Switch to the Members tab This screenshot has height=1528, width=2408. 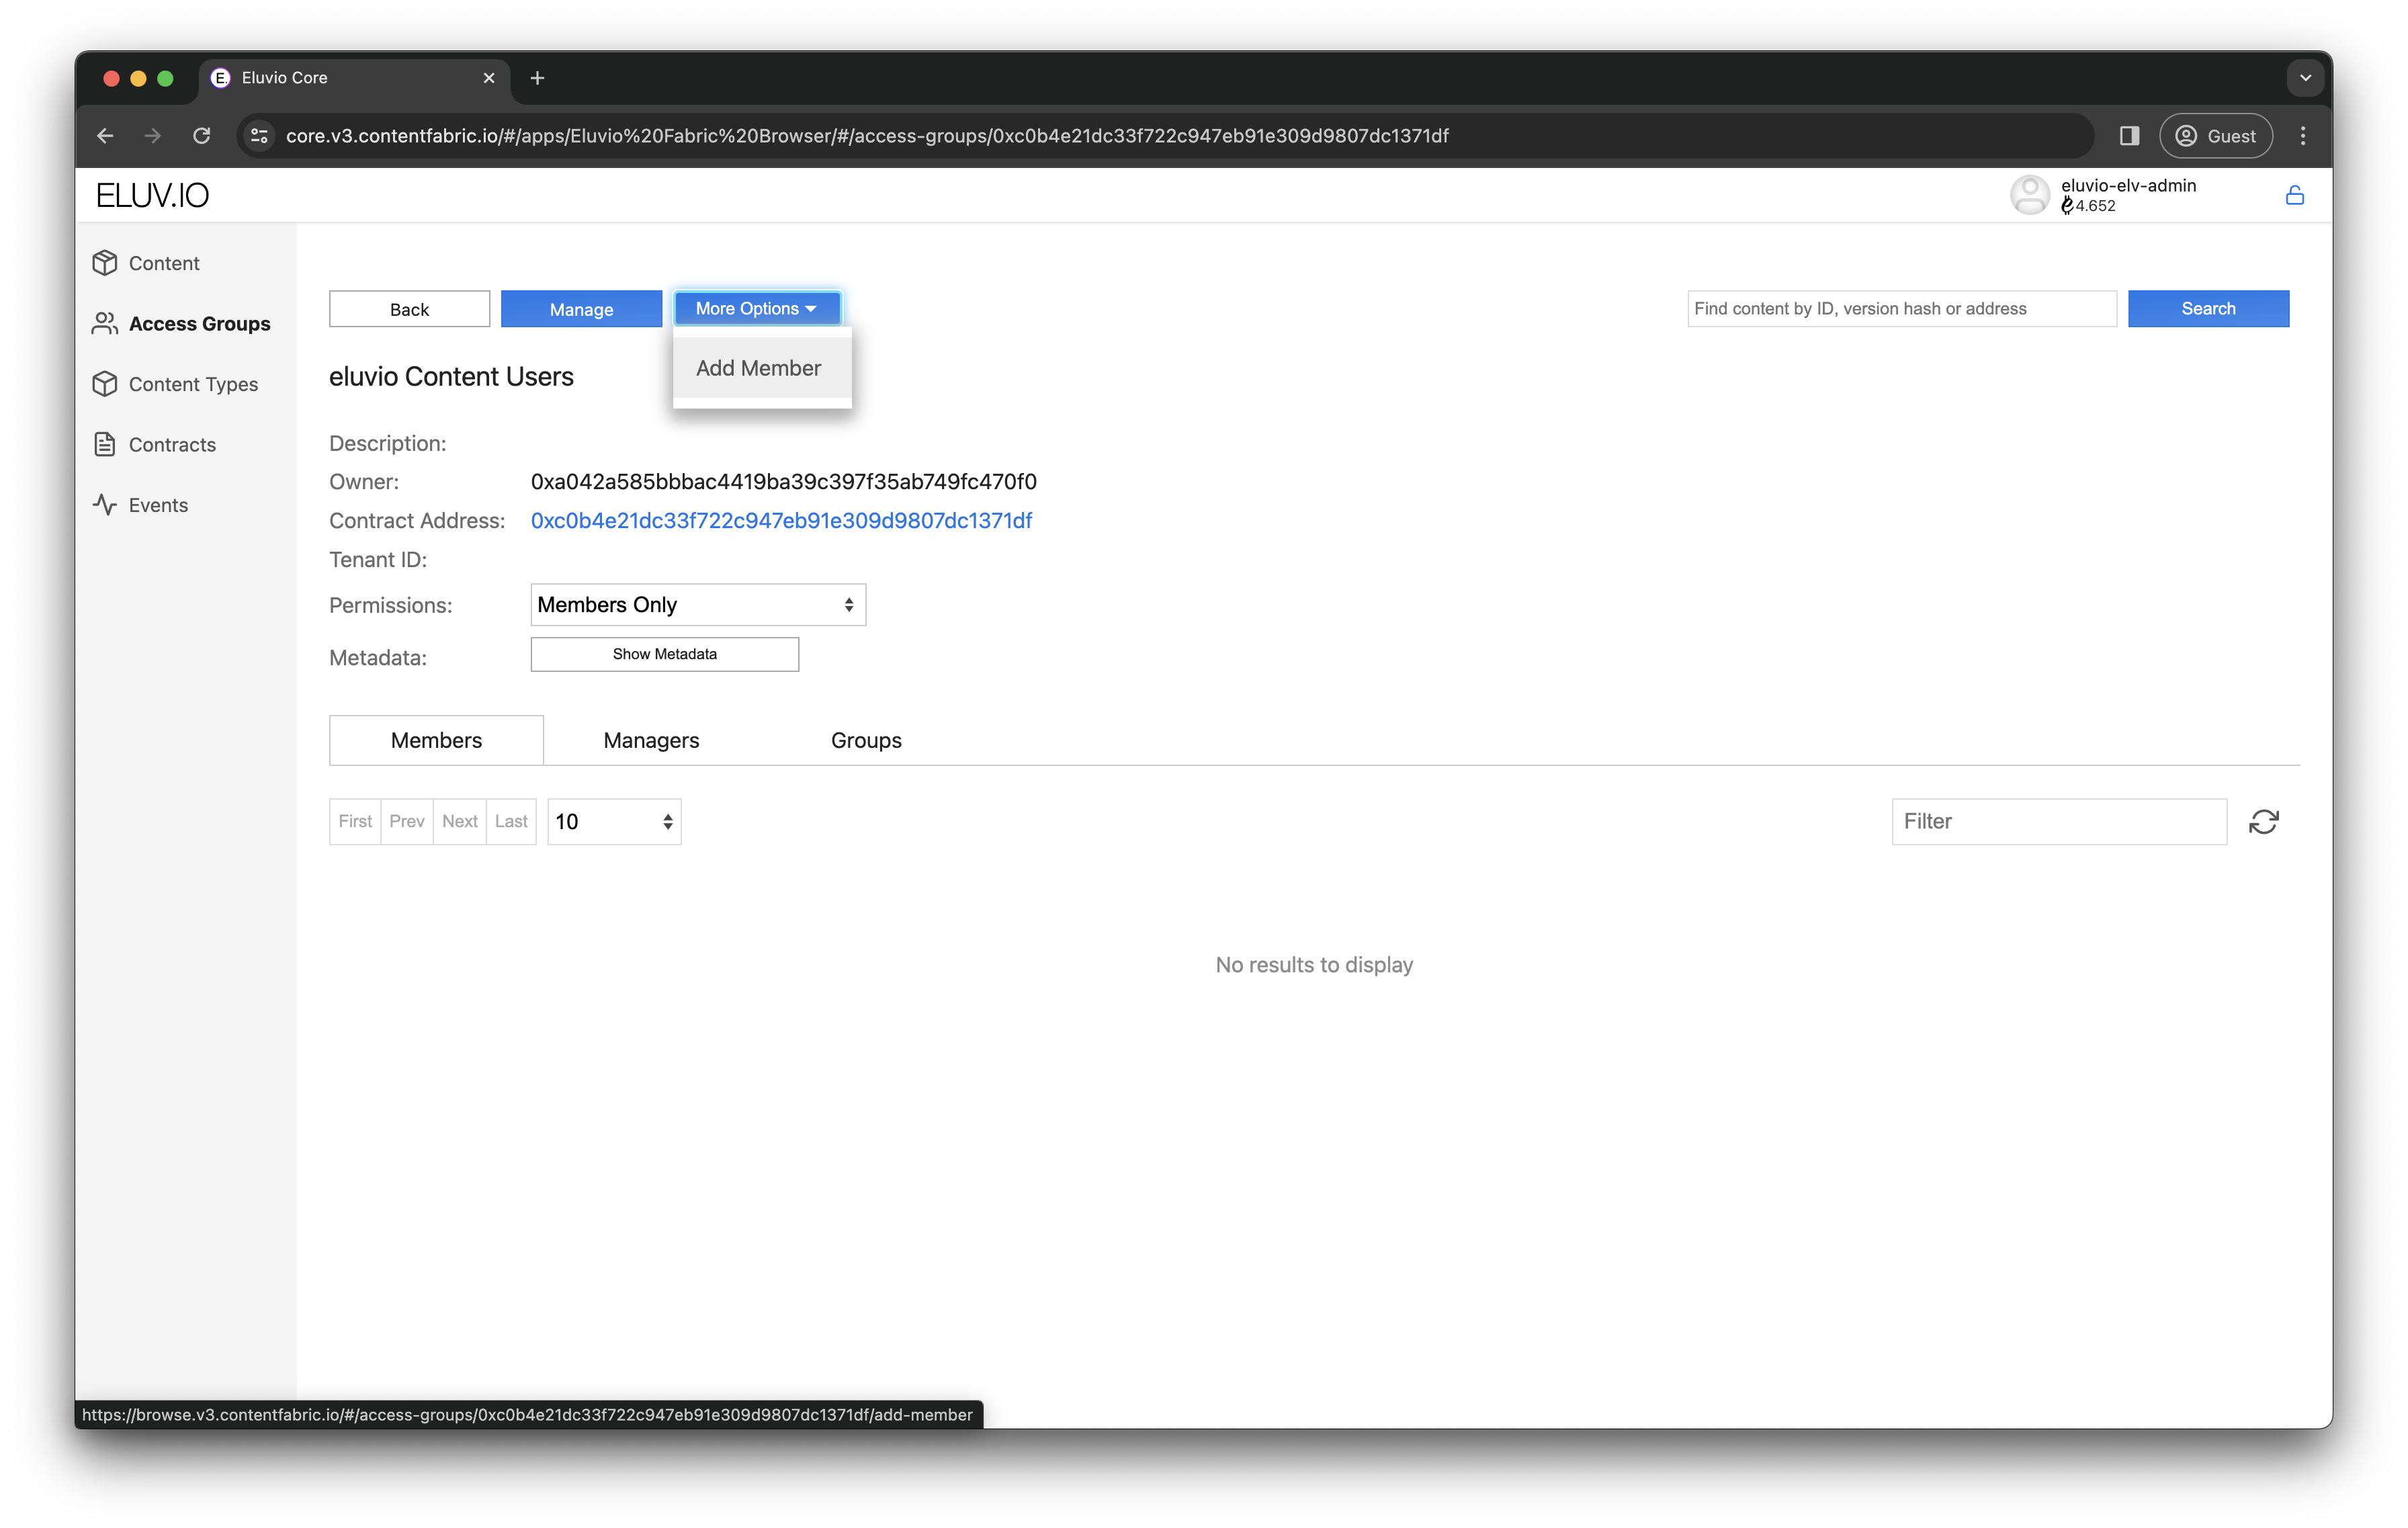(436, 740)
